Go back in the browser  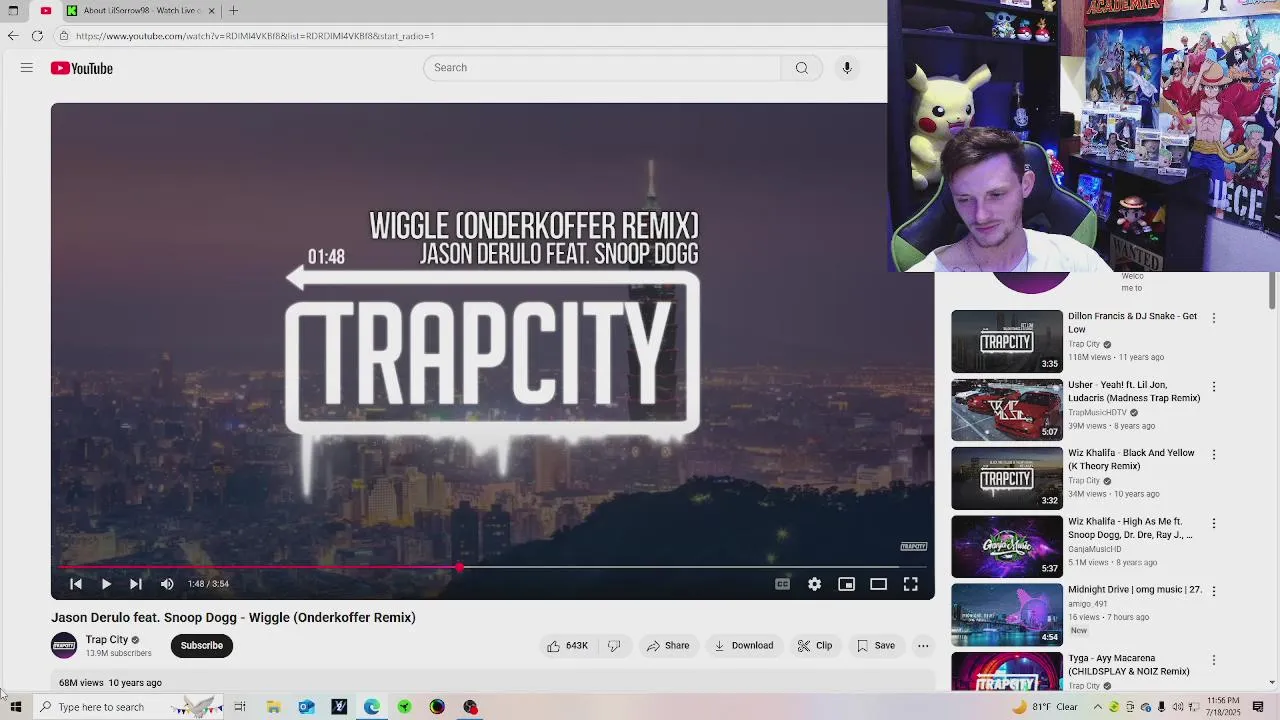tap(12, 36)
